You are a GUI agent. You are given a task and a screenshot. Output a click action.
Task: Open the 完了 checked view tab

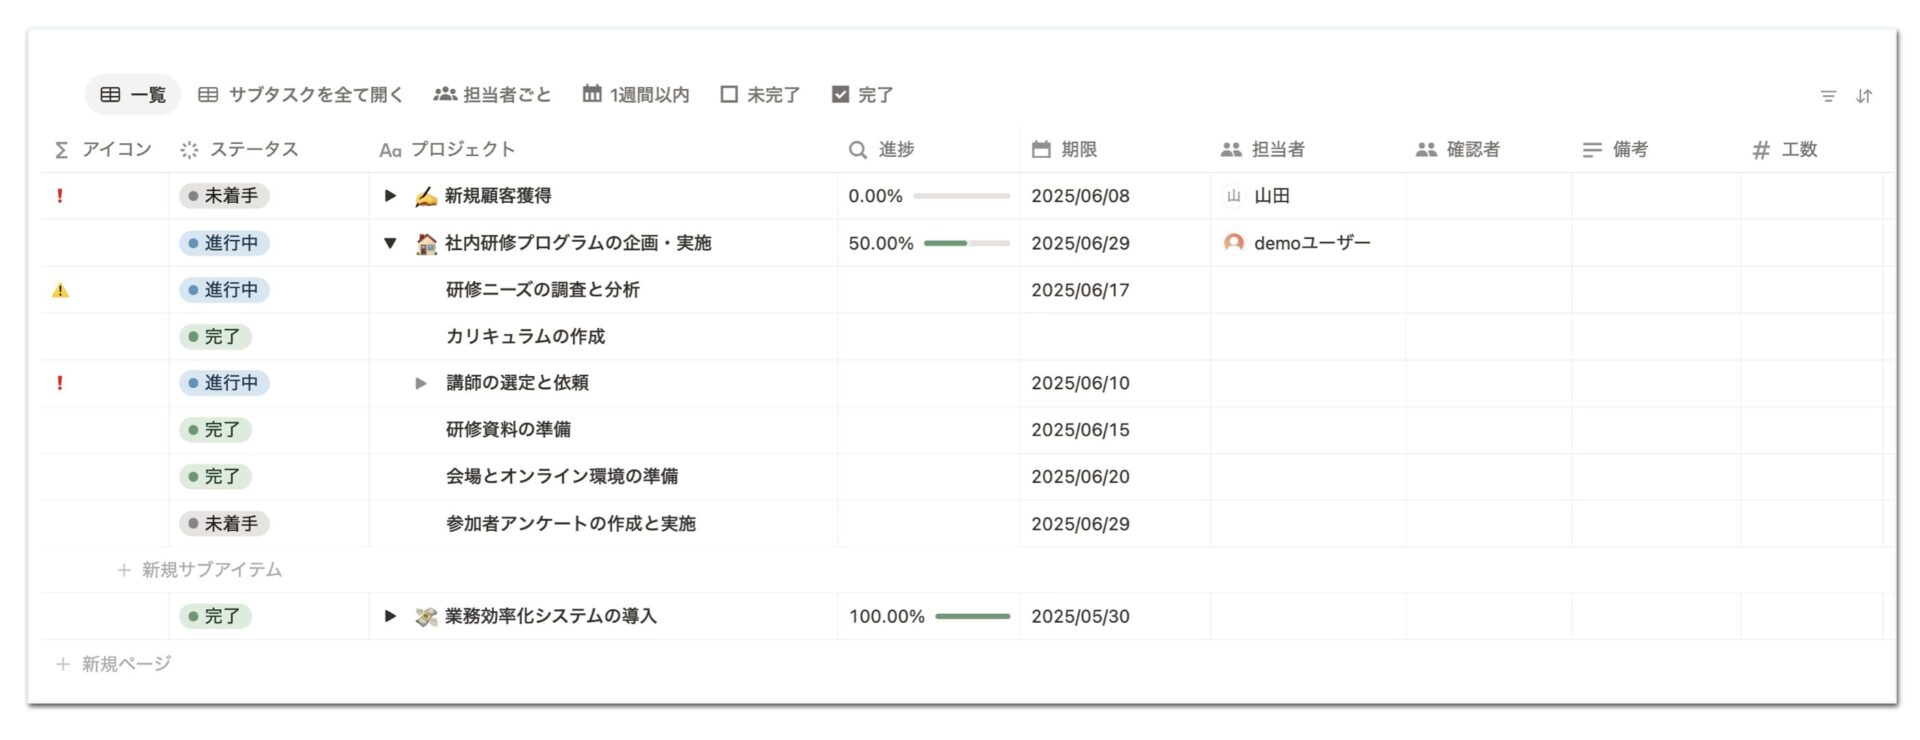click(x=862, y=95)
